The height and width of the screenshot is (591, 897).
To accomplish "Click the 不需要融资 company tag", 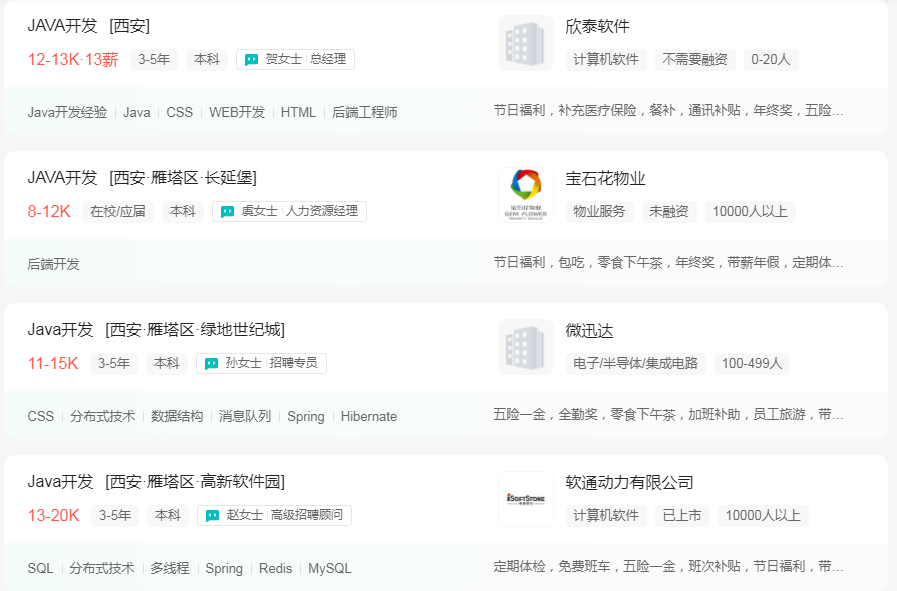I will click(x=695, y=60).
